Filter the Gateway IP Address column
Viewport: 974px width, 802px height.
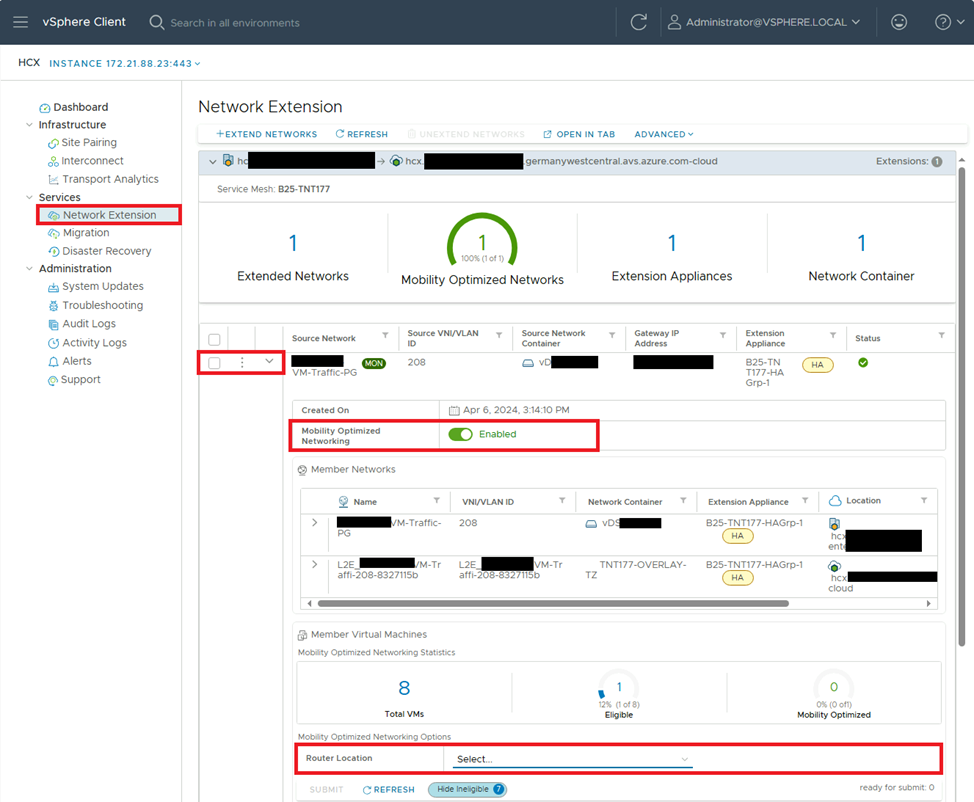coord(723,335)
